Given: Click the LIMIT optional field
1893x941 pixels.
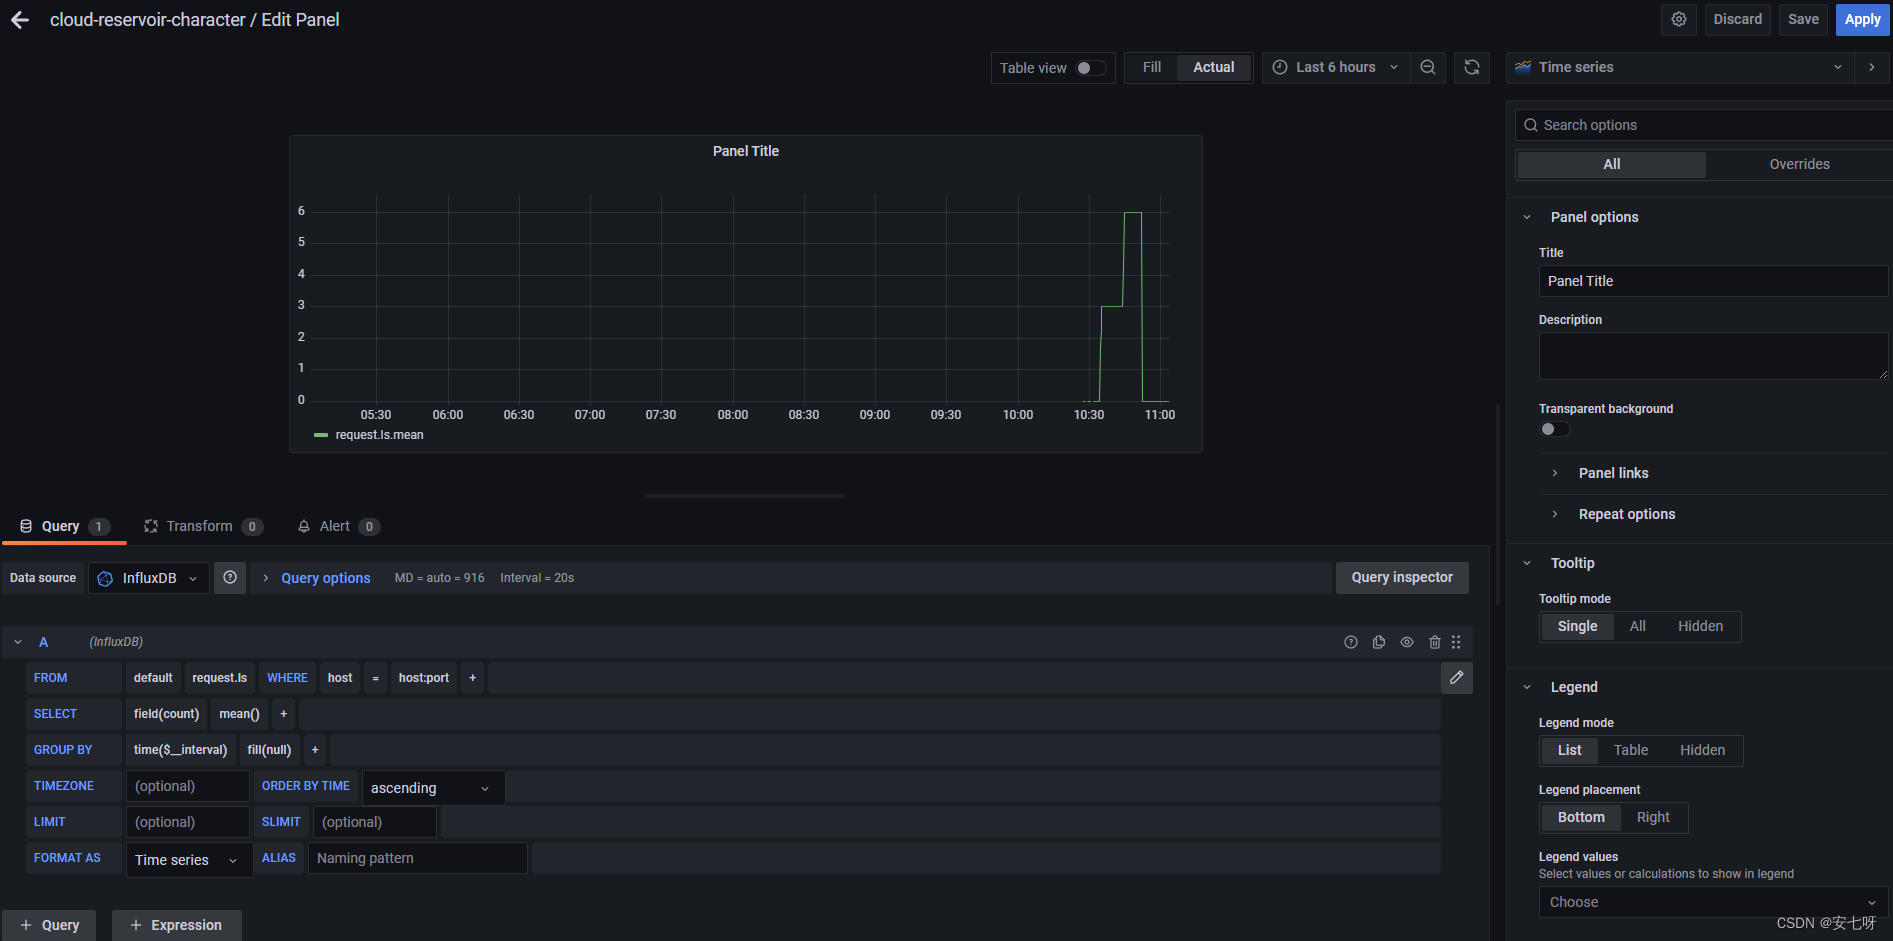Looking at the screenshot, I should click(x=187, y=822).
